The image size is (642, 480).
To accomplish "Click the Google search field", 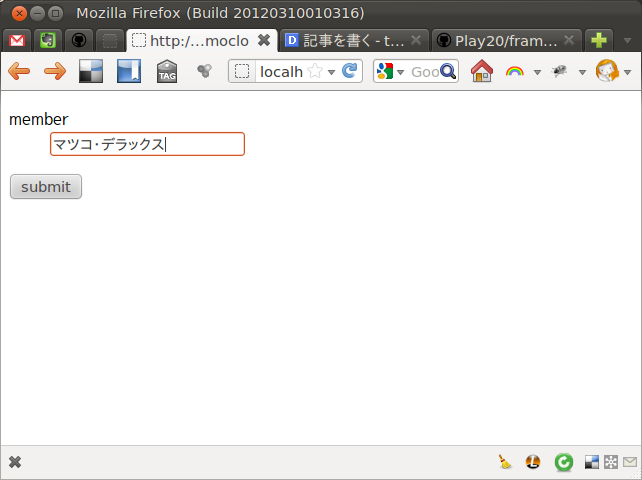I will pyautogui.click(x=424, y=72).
